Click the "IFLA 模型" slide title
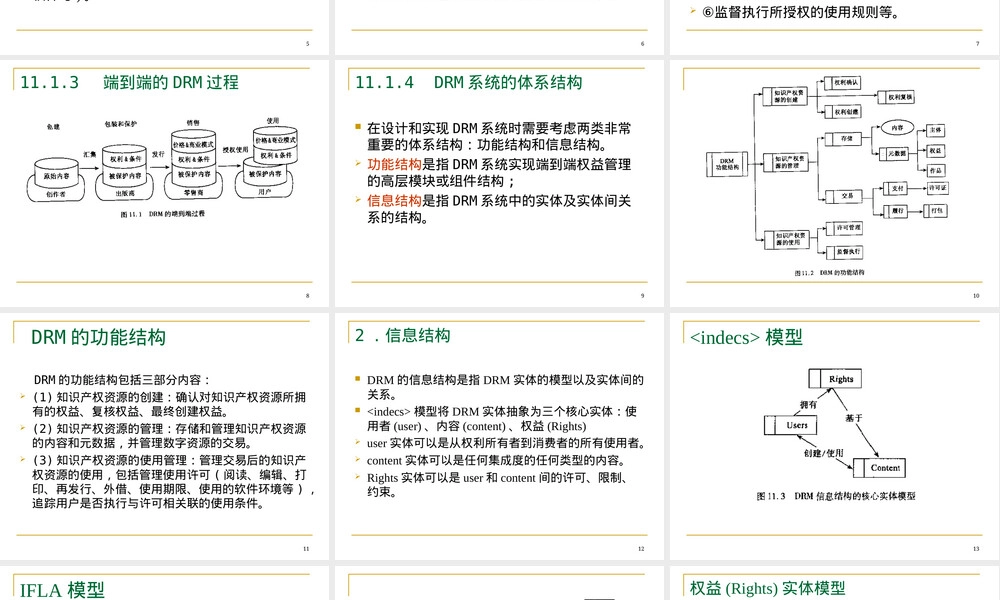The height and width of the screenshot is (600, 1000). coord(62,590)
